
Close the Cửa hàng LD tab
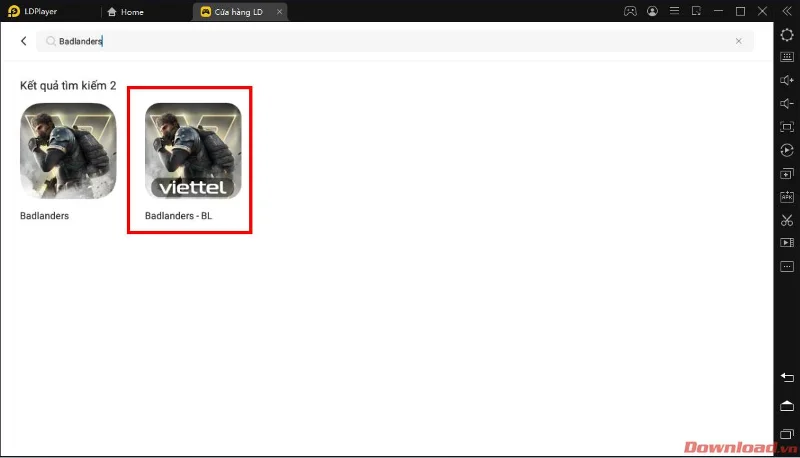[279, 12]
